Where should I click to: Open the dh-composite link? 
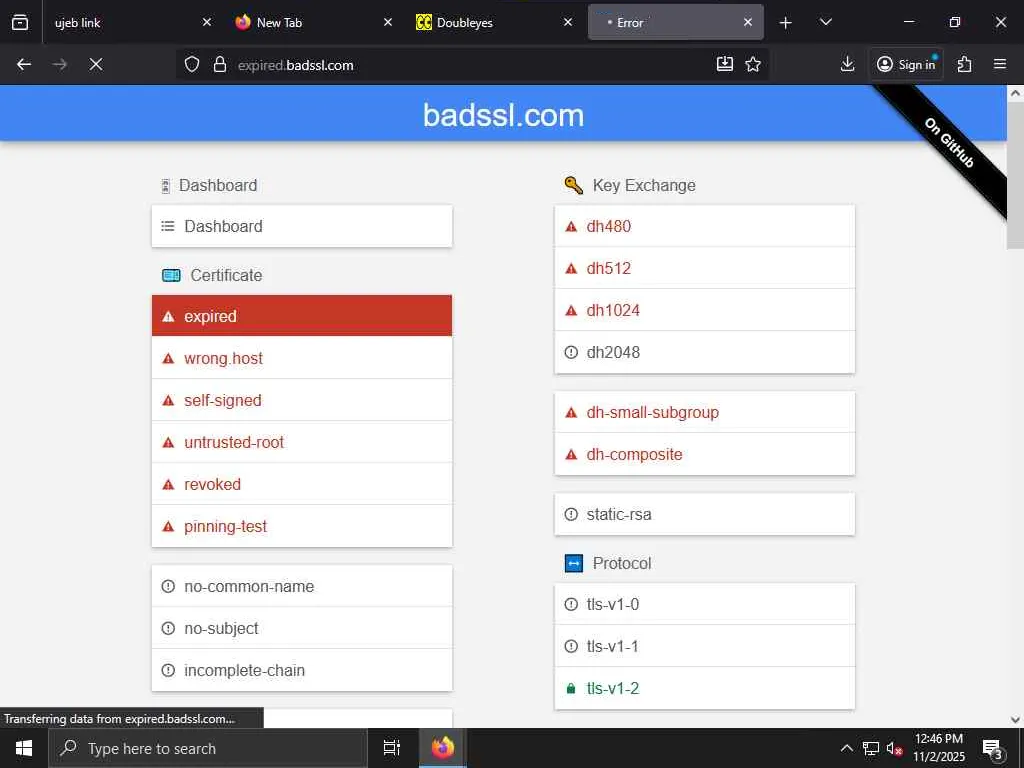[x=705, y=454]
